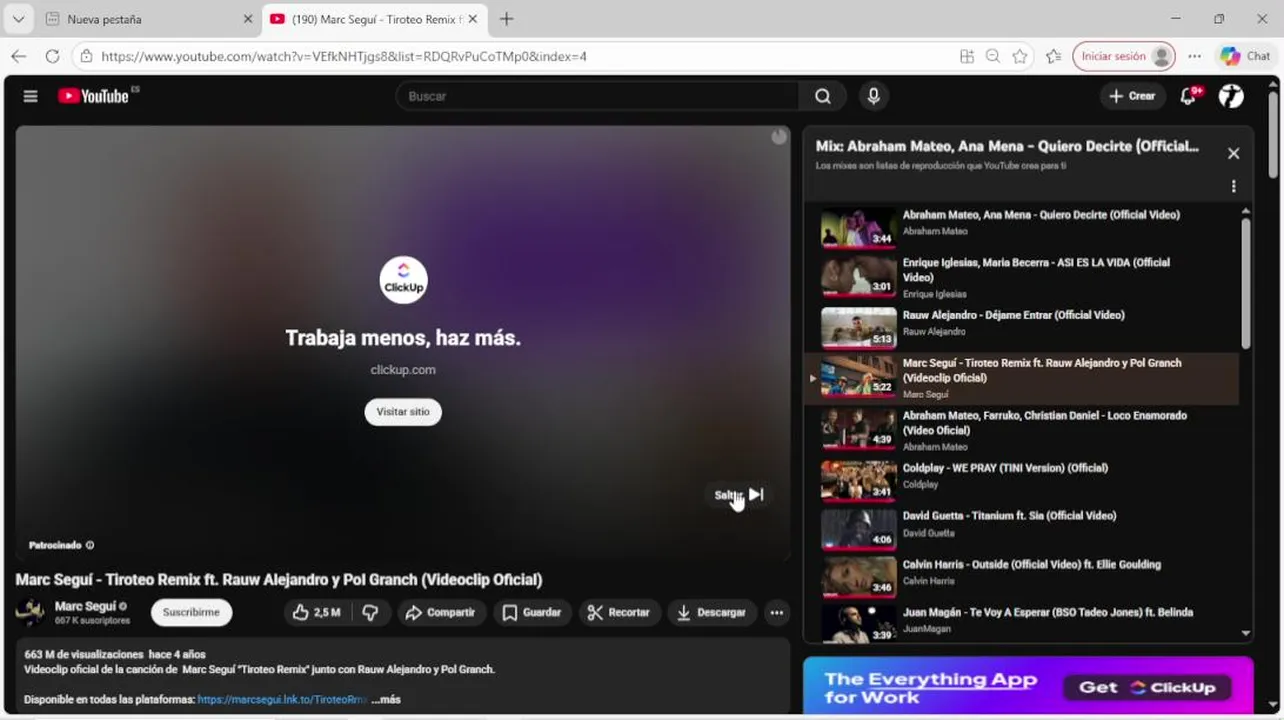The width and height of the screenshot is (1284, 720).
Task: Click Iniciar sesión browser sign-in button
Action: [1124, 56]
